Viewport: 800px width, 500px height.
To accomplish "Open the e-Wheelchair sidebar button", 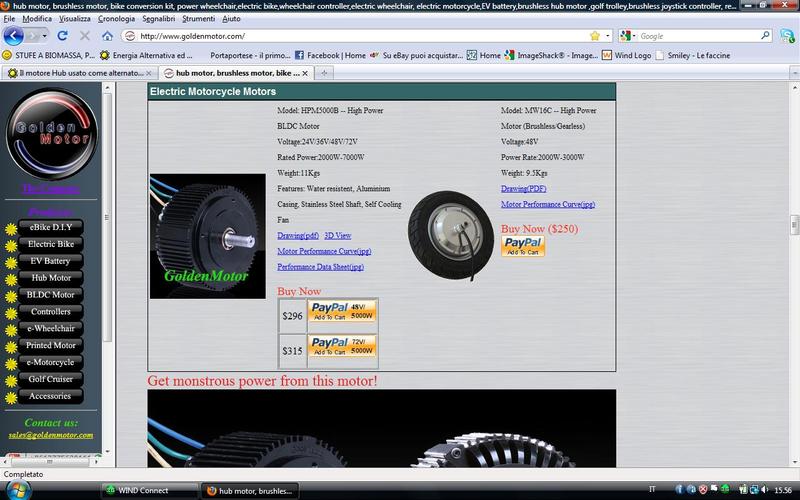I will click(x=51, y=328).
